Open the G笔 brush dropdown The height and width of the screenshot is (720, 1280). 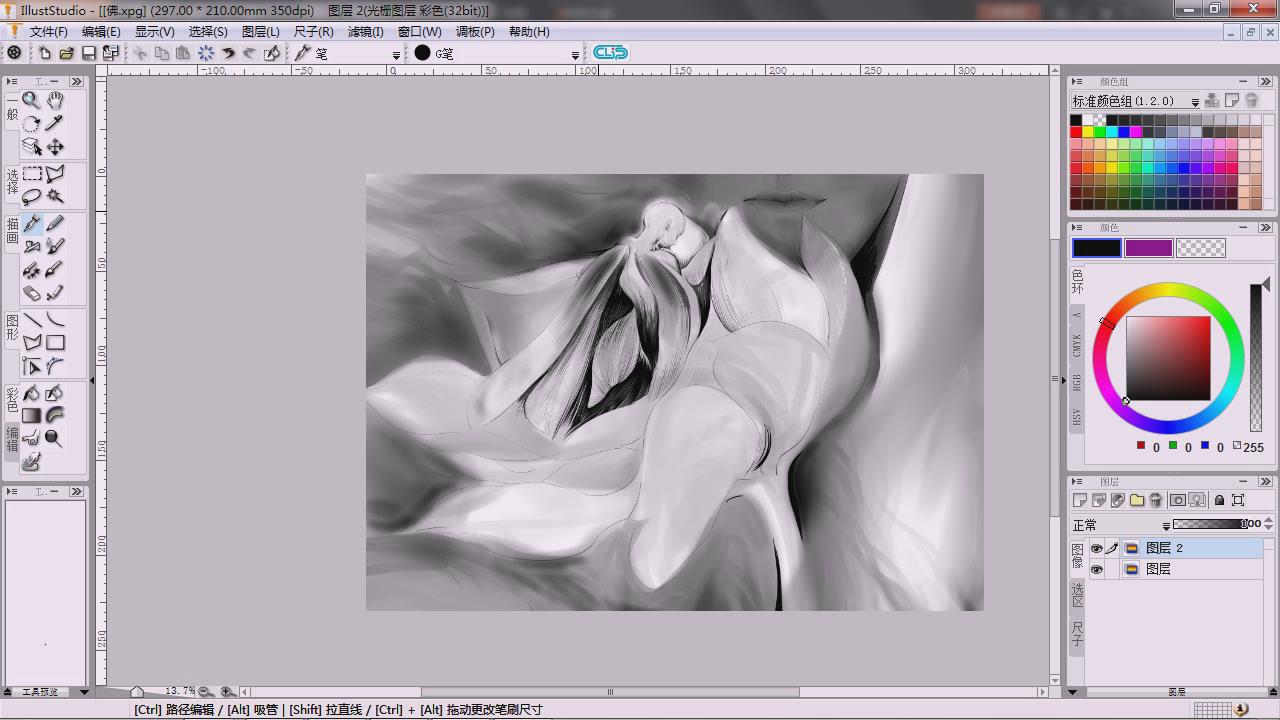click(575, 54)
